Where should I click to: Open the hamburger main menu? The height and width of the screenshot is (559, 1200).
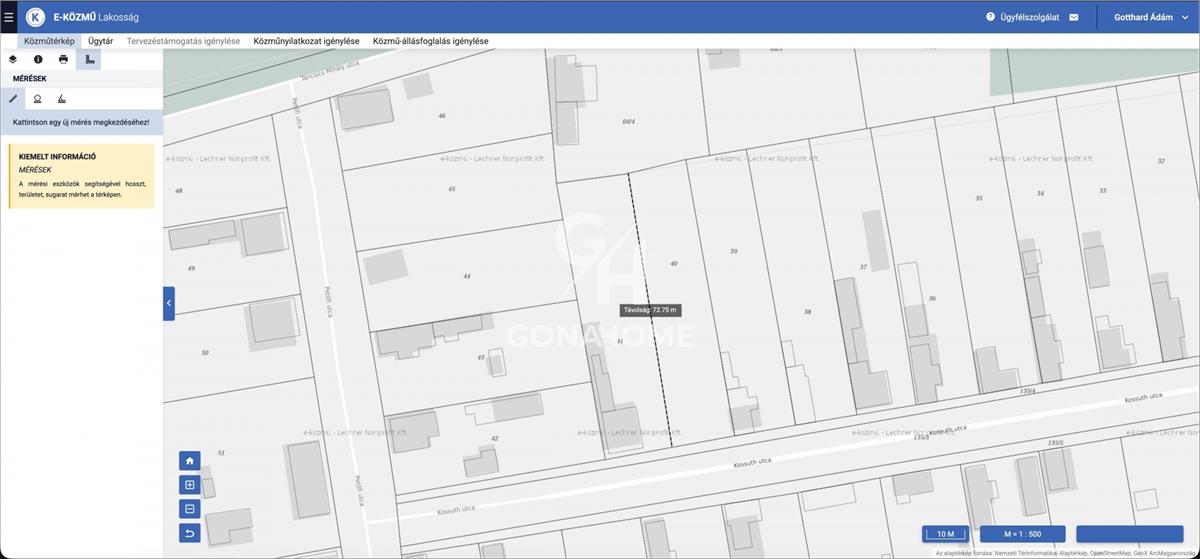click(9, 17)
